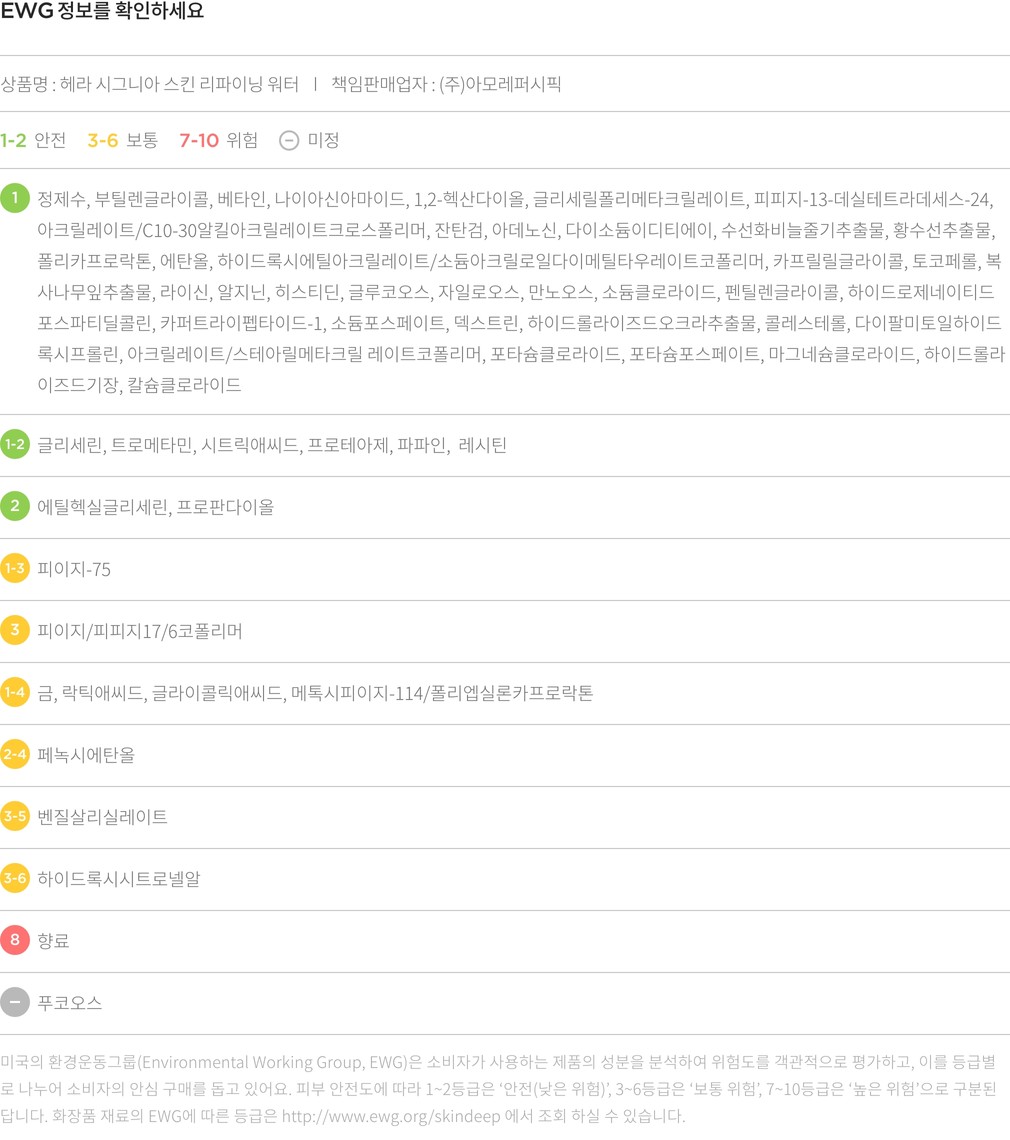Click the EWG 정보를 확인하세요 heading
The width and height of the screenshot is (1010, 1140).
[x=102, y=13]
